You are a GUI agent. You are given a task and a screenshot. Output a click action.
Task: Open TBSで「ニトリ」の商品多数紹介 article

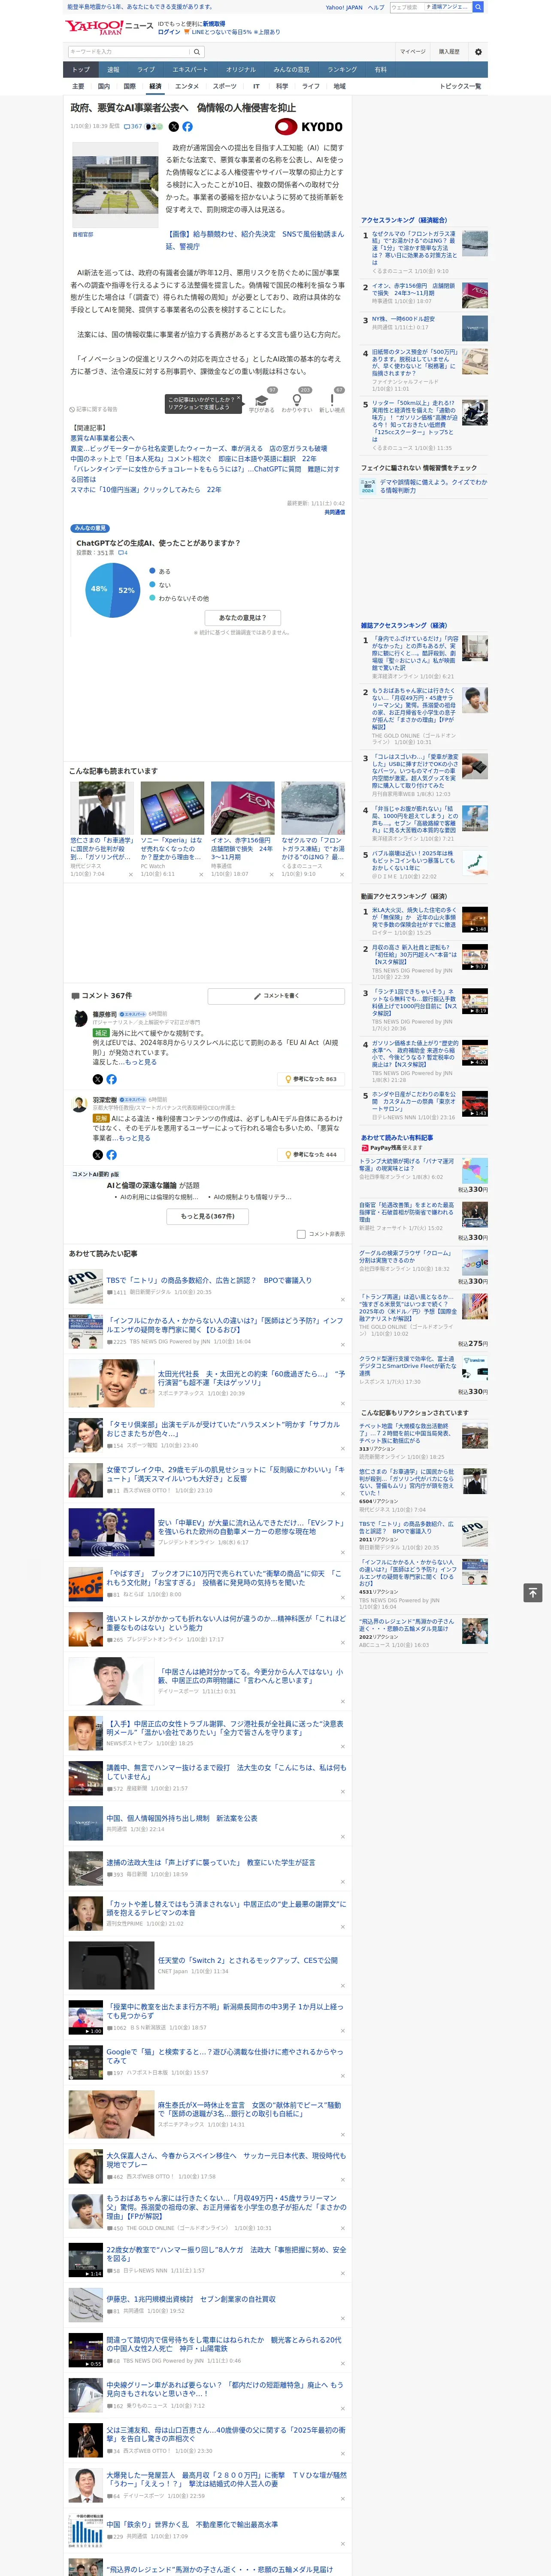(x=209, y=1280)
